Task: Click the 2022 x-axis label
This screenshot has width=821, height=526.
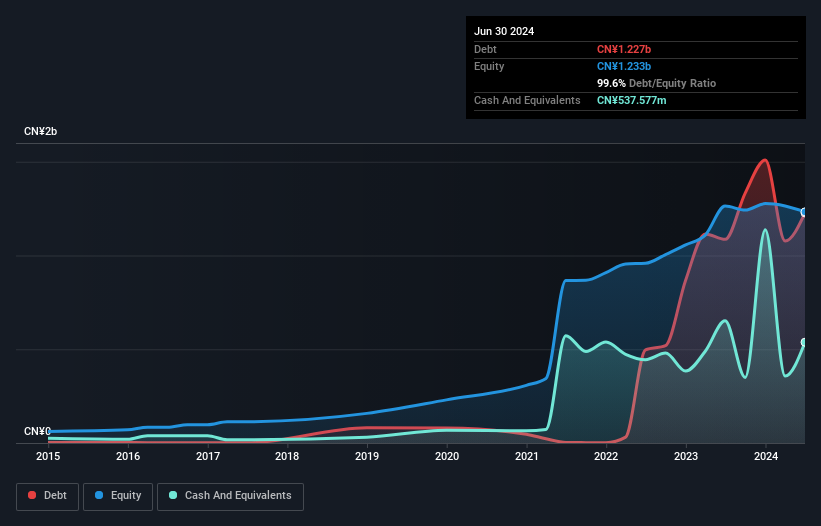Action: click(x=606, y=456)
